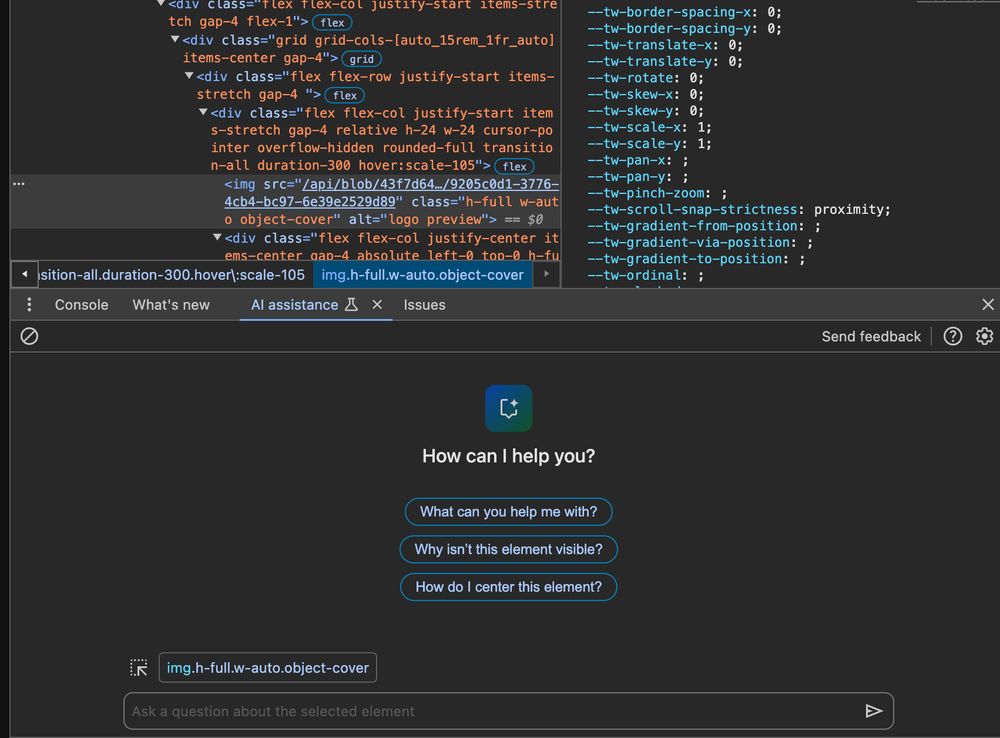Collapse the flex-col justify-center div node
Screen dimensions: 1000x738
point(217,237)
